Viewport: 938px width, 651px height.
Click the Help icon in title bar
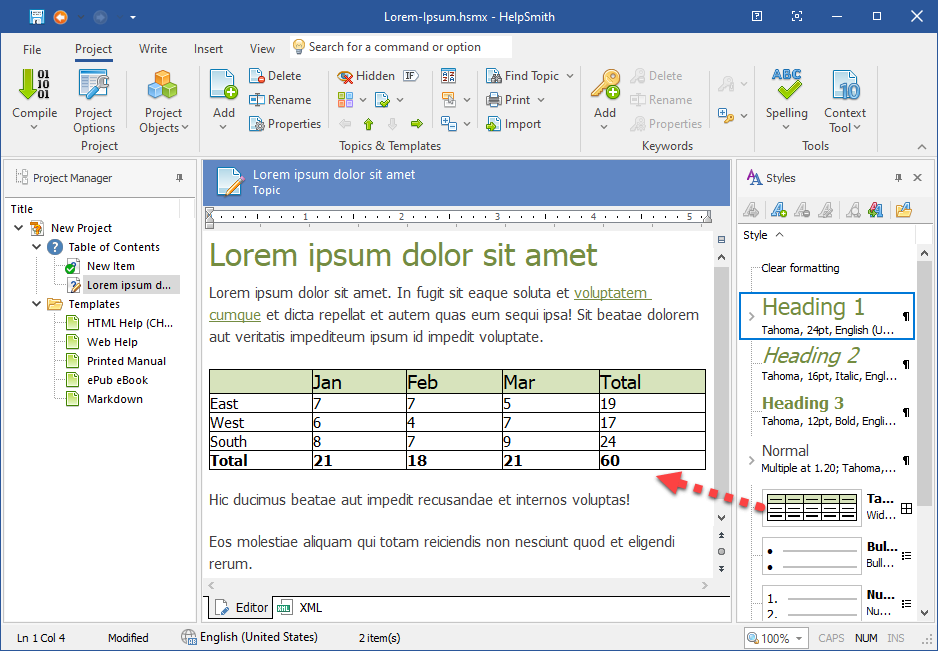click(x=757, y=17)
